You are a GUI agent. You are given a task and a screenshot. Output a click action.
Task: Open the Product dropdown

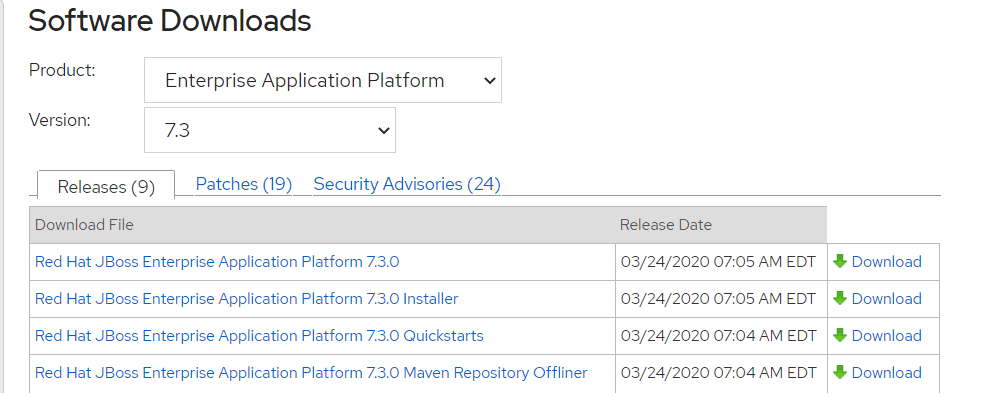[323, 80]
